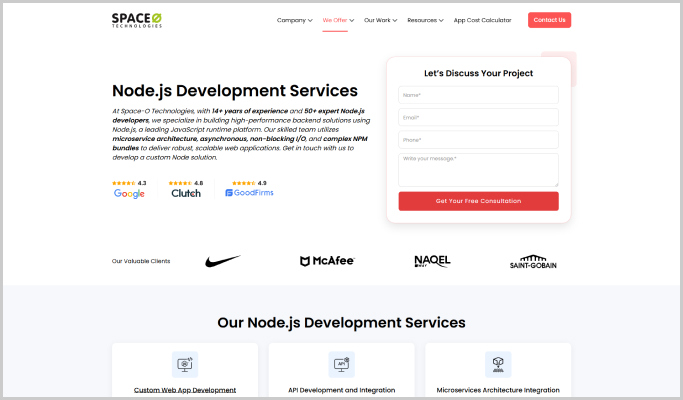Focus the Email input field
Image resolution: width=683 pixels, height=400 pixels.
478,117
